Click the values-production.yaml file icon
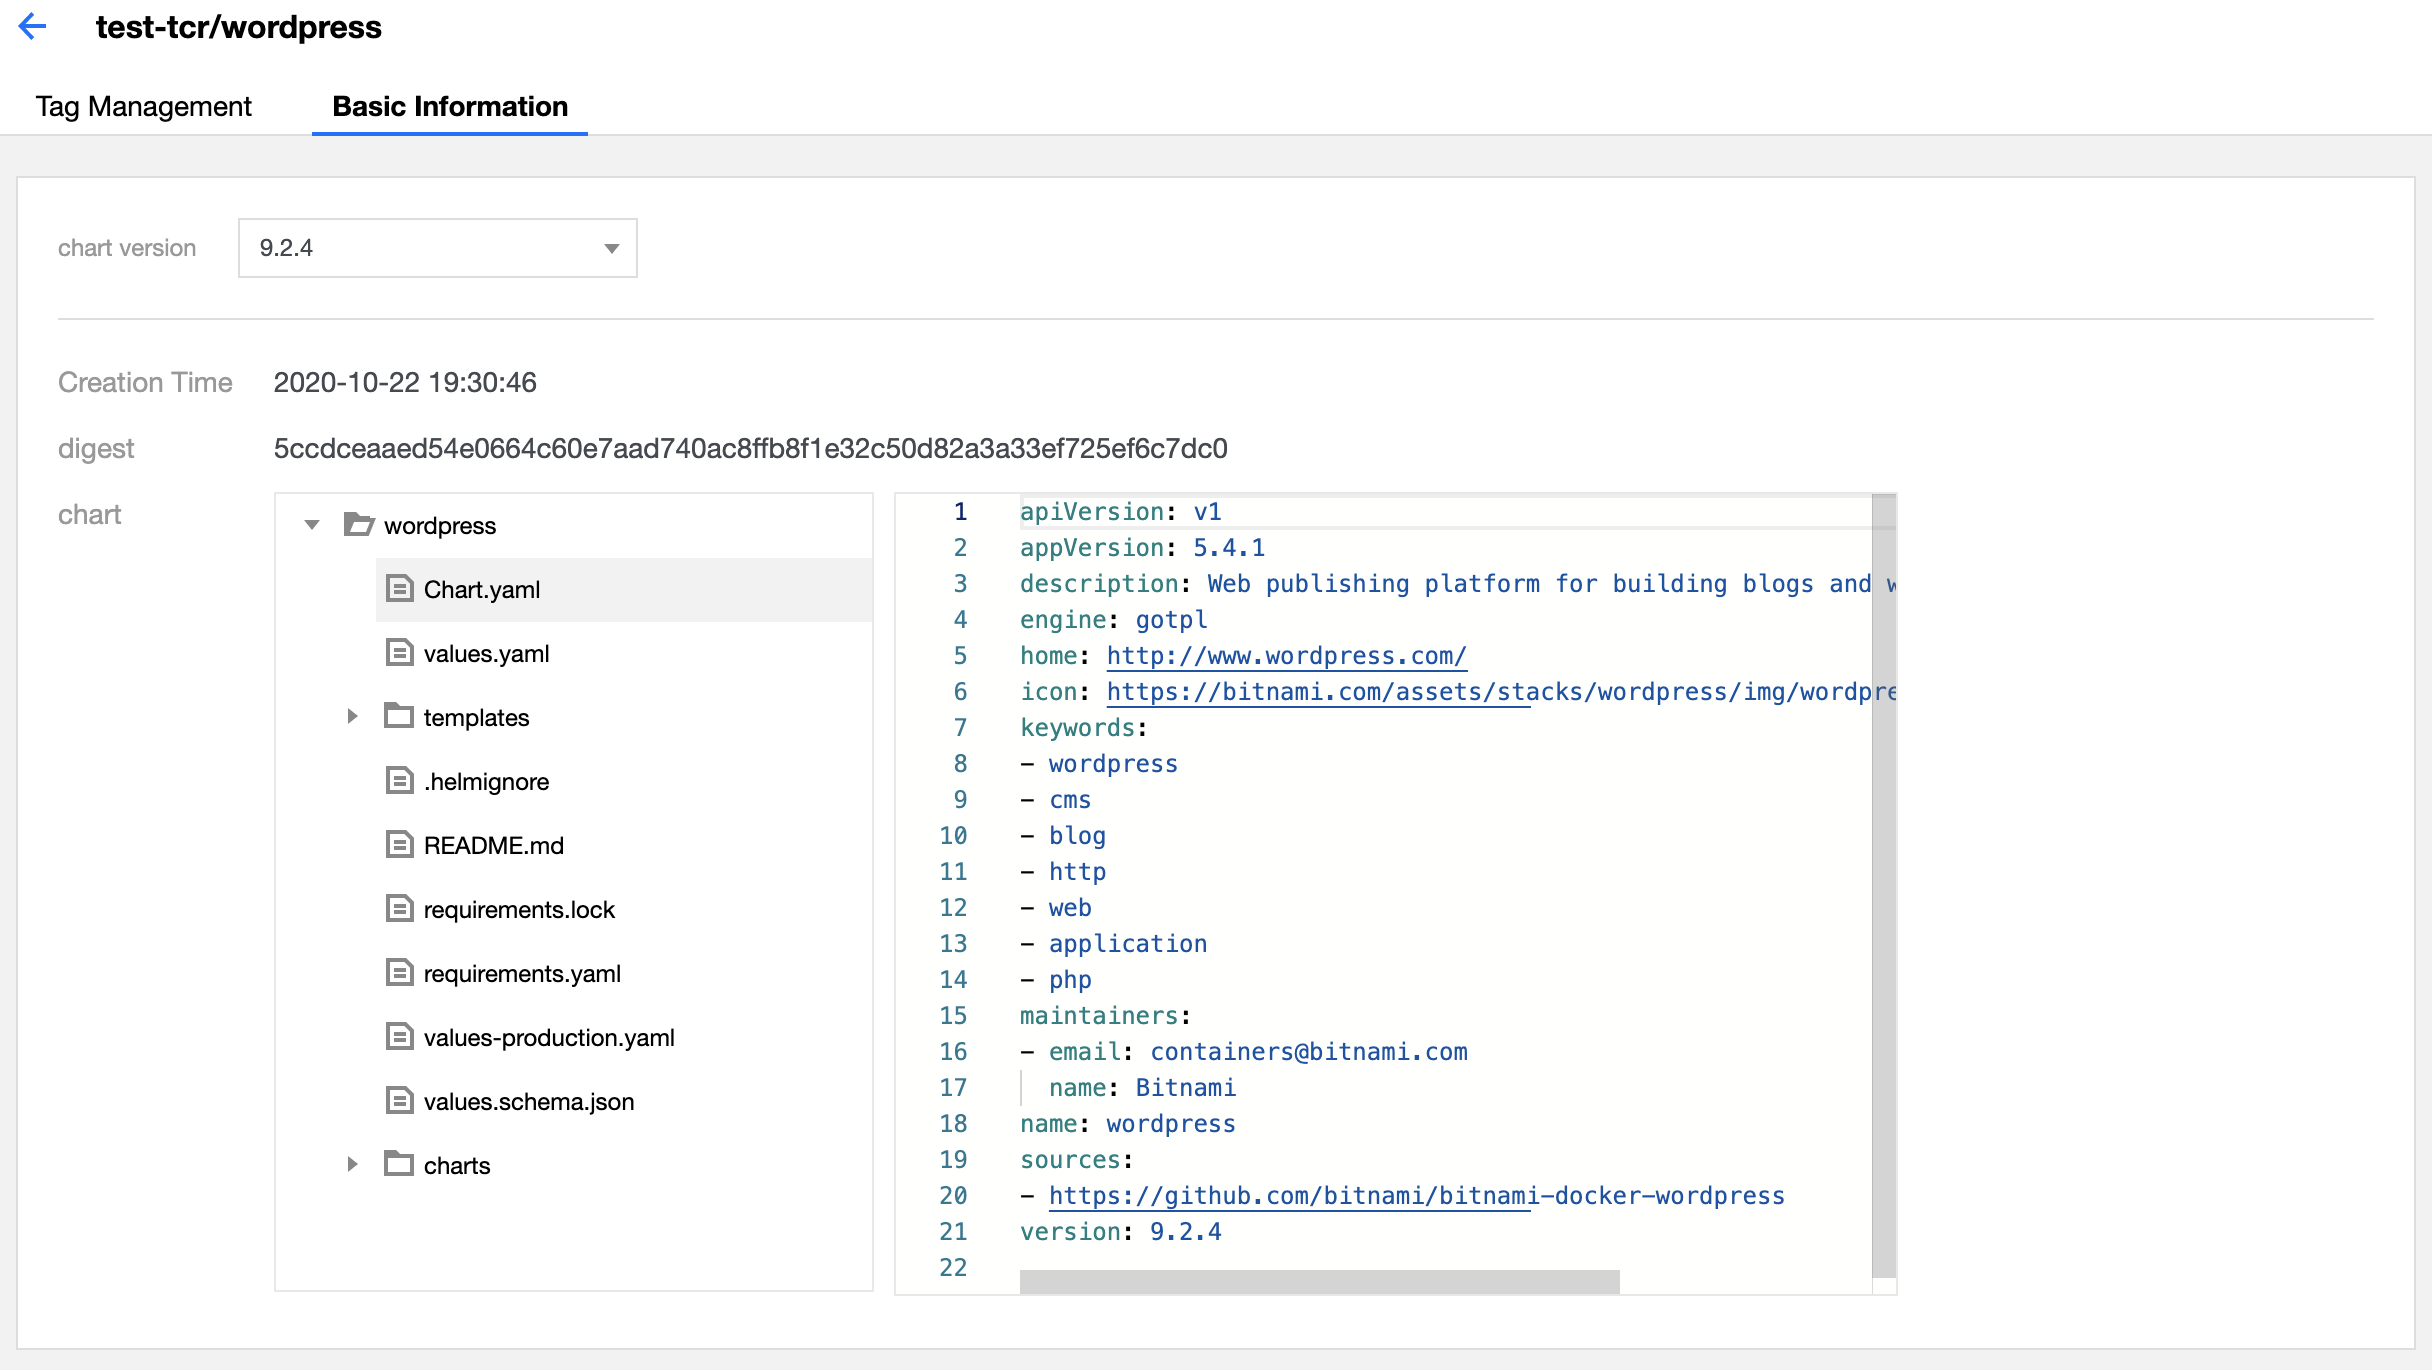 tap(399, 1036)
